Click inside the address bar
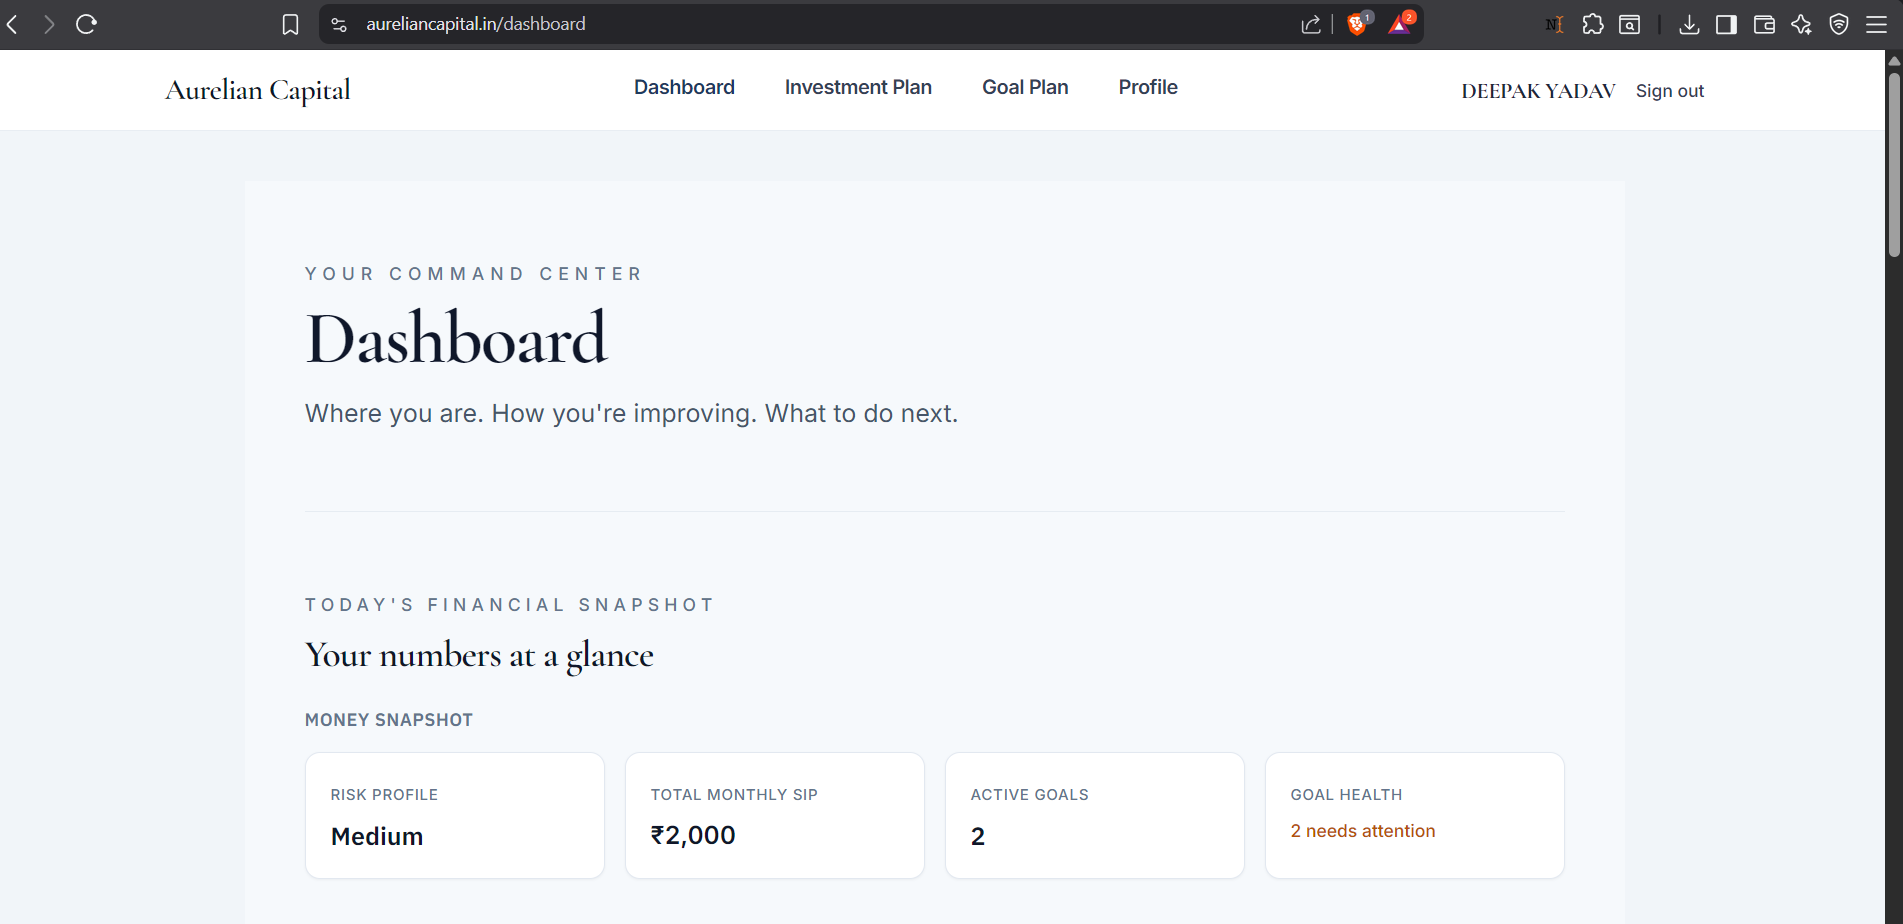This screenshot has height=924, width=1903. click(x=700, y=24)
